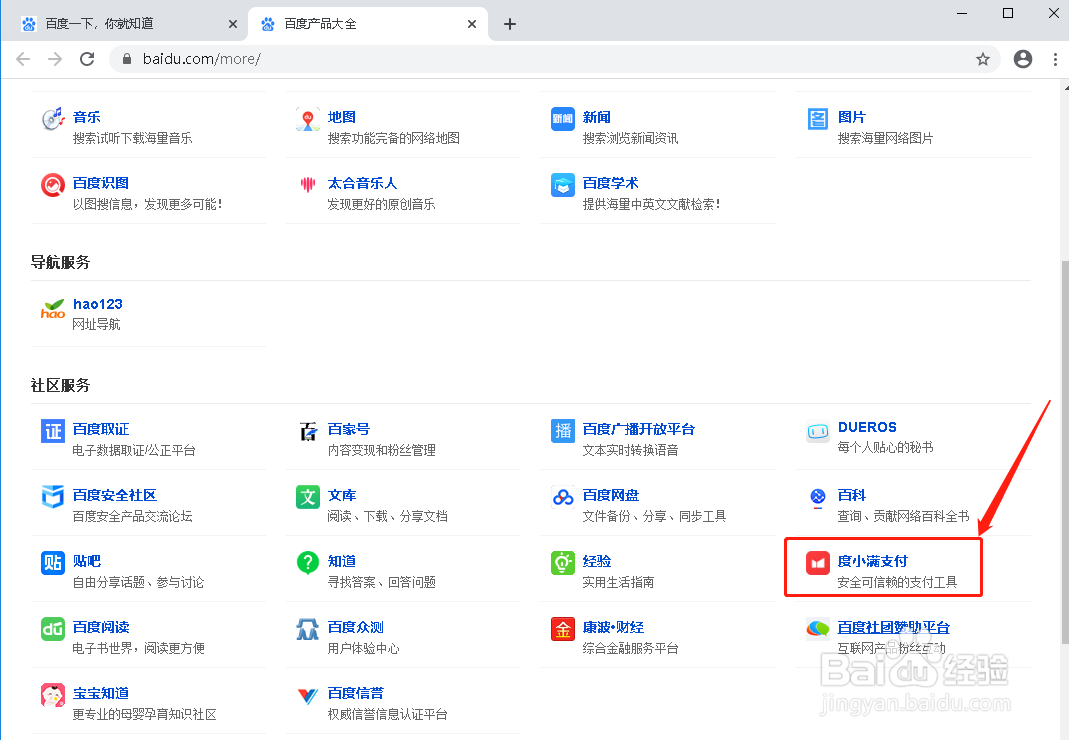
Task: Open the 百度信誉 link
Action: [x=355, y=694]
